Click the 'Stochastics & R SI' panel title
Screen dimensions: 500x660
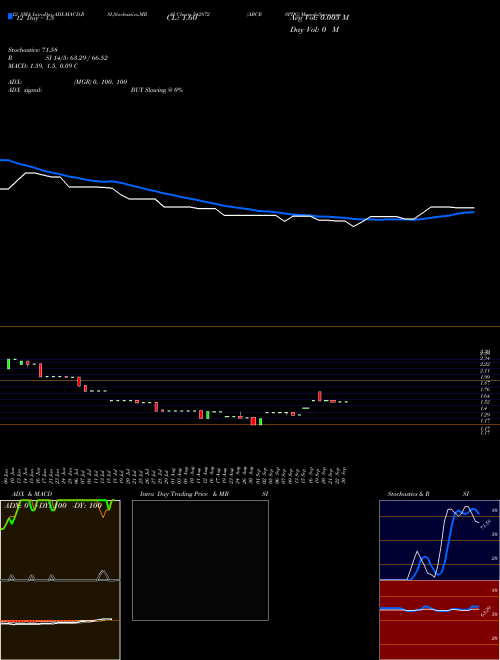coord(428,494)
